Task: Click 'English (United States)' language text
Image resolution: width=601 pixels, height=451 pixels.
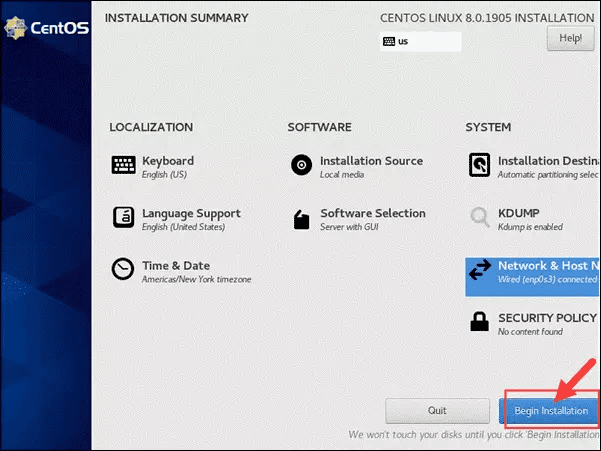Action: [183, 227]
